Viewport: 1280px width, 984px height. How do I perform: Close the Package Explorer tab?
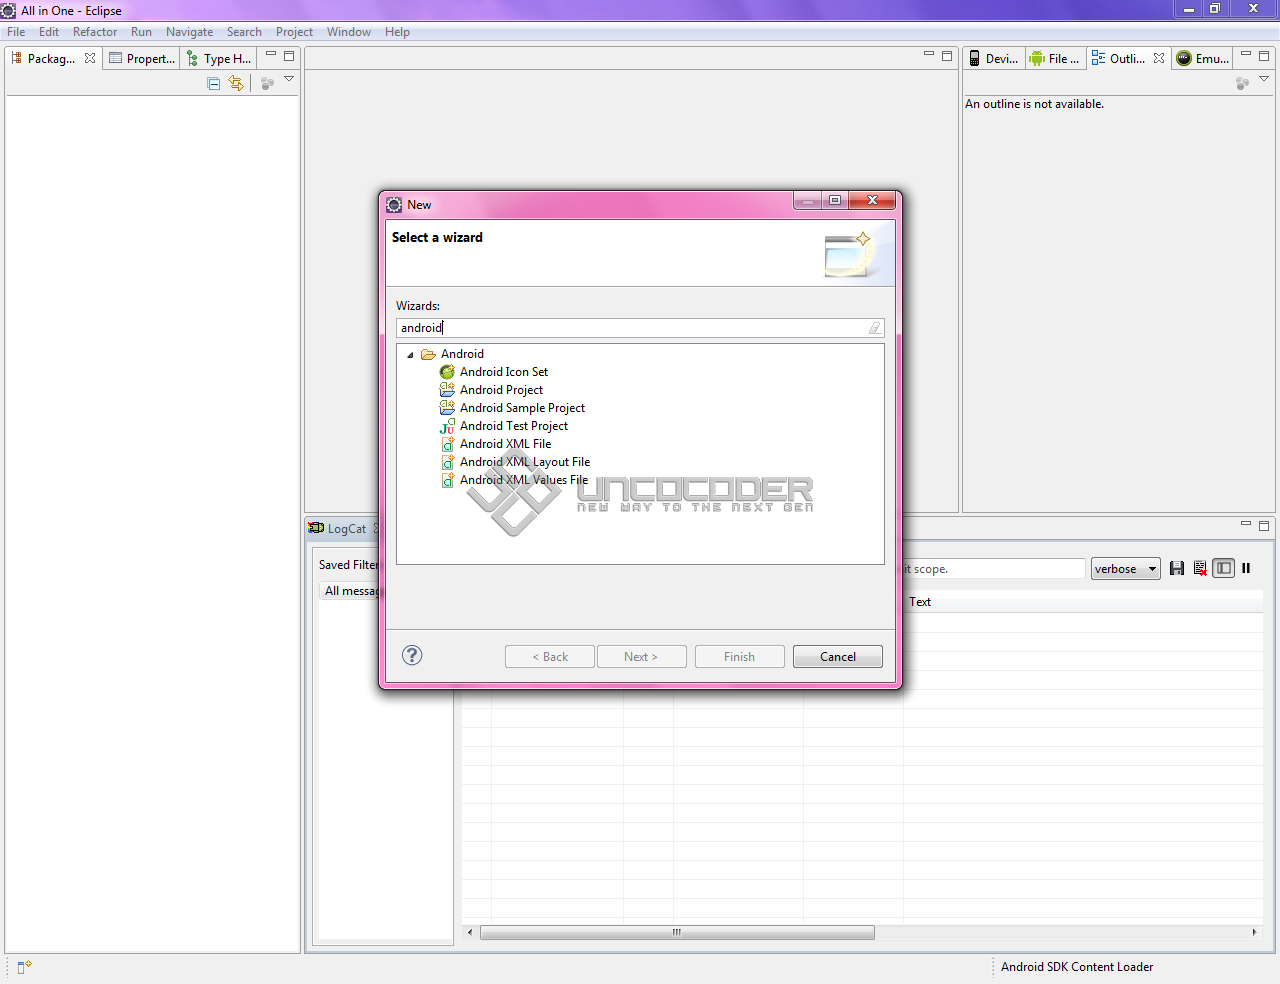click(x=90, y=58)
